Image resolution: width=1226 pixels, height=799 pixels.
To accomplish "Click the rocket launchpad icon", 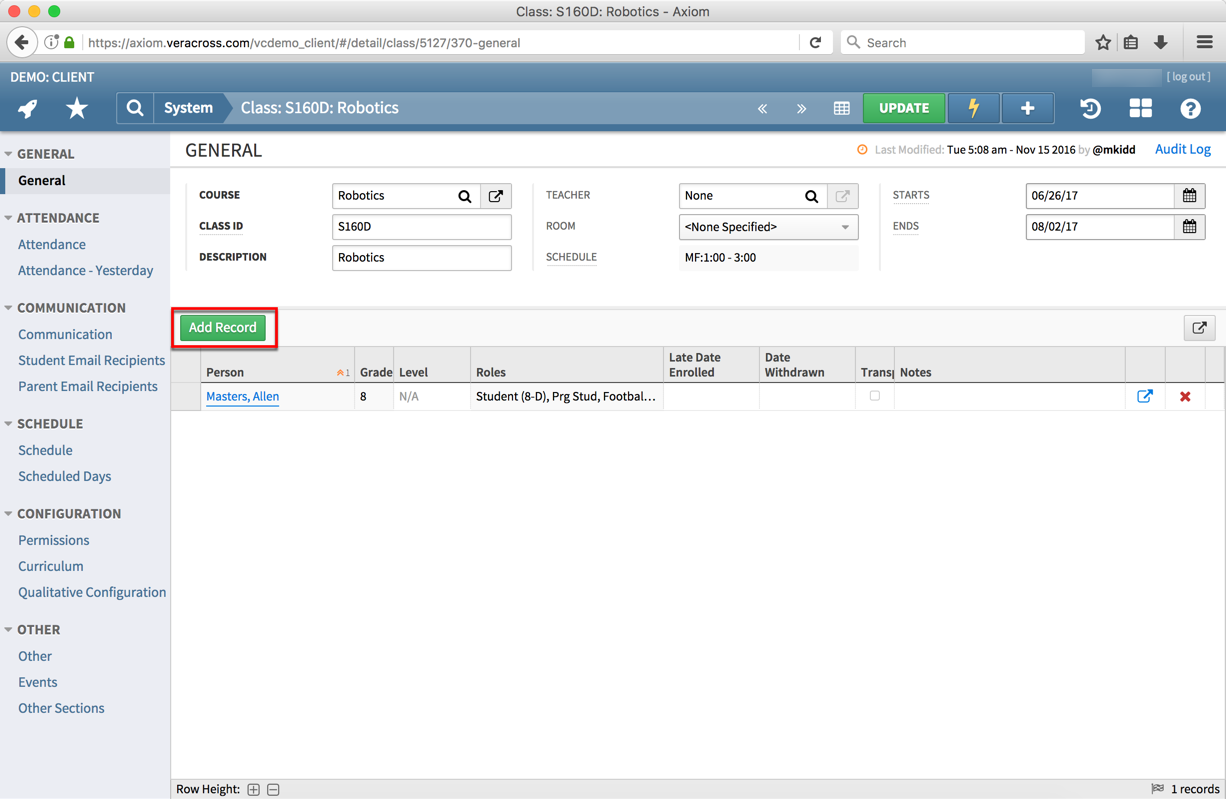I will pos(28,108).
